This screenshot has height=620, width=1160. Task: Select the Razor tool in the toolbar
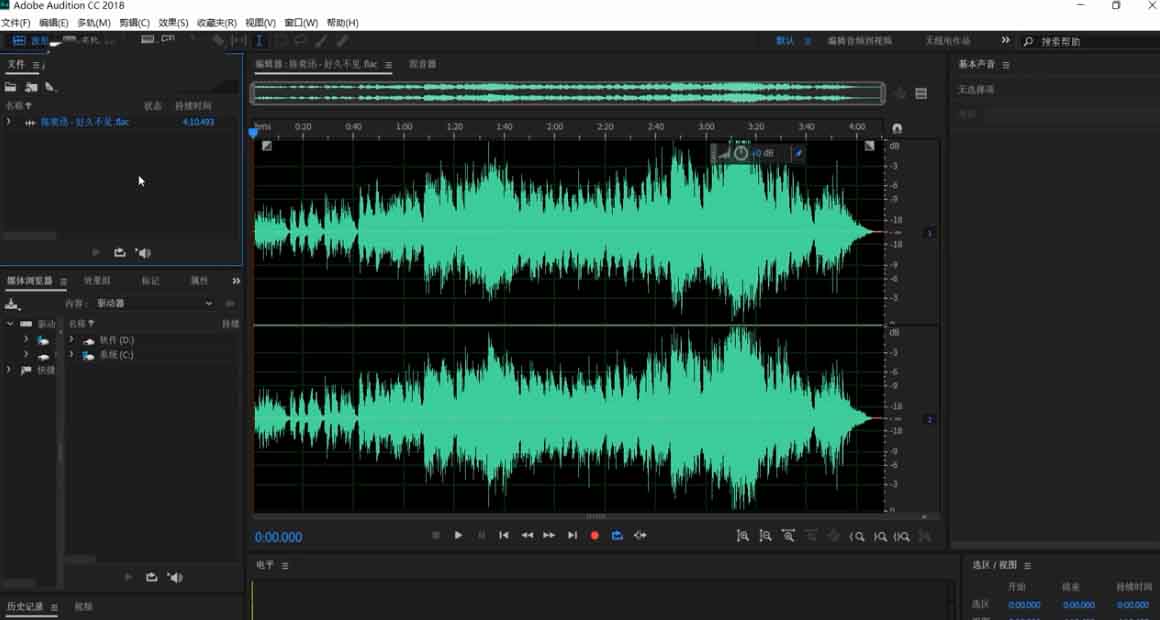coord(218,41)
